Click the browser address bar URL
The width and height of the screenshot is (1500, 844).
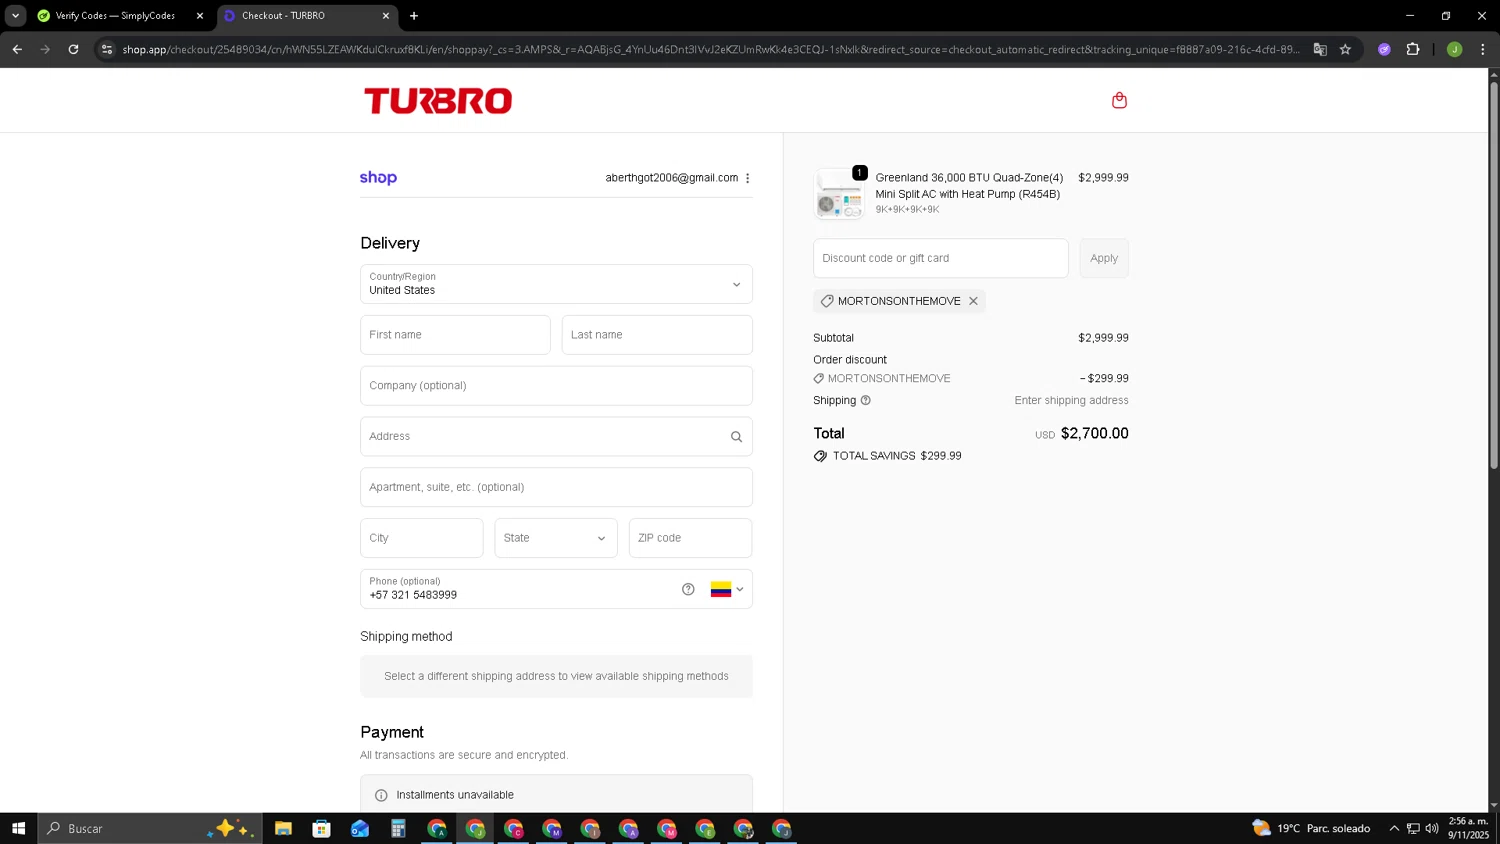pos(710,49)
